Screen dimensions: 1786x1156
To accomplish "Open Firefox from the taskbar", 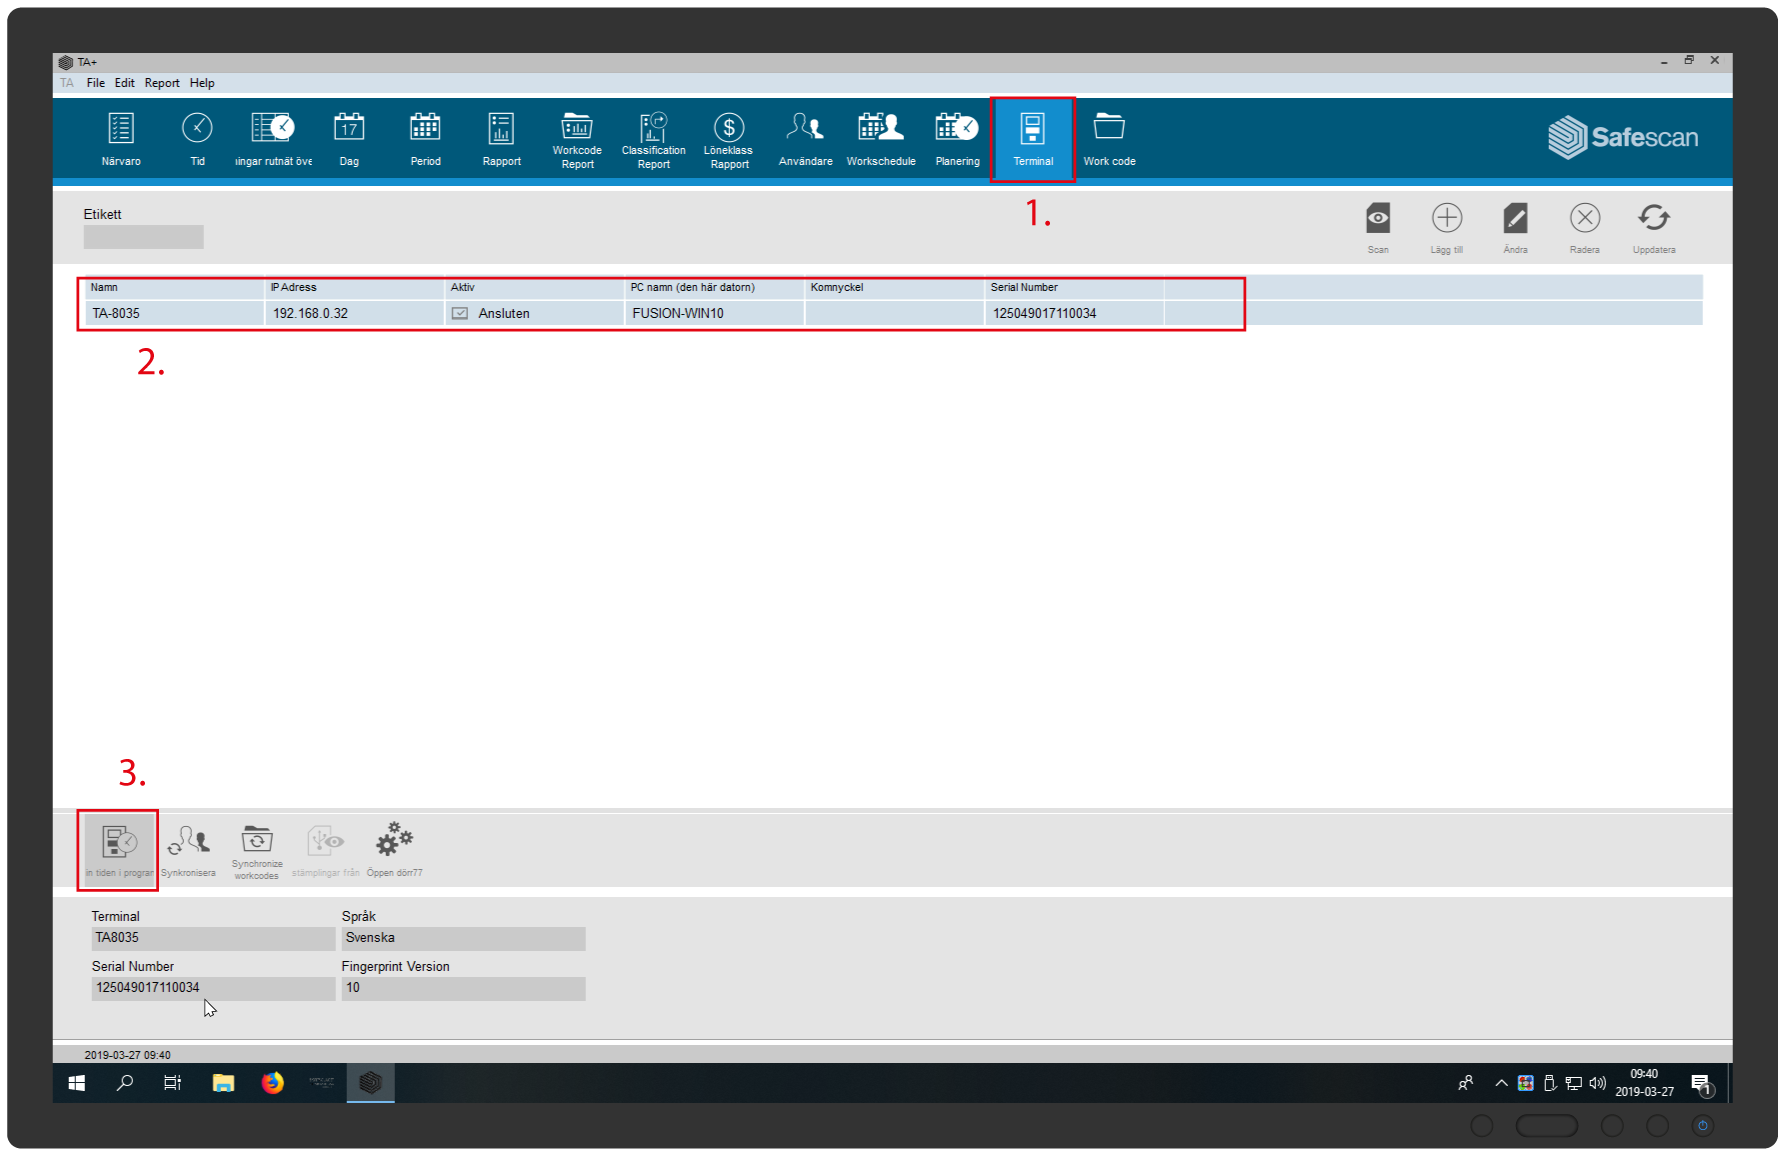I will tap(272, 1083).
